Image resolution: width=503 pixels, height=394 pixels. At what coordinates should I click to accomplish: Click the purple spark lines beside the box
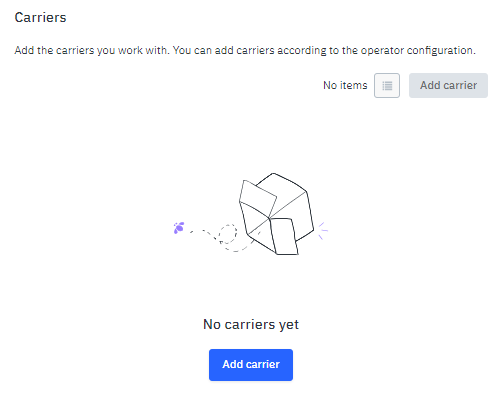coord(322,230)
